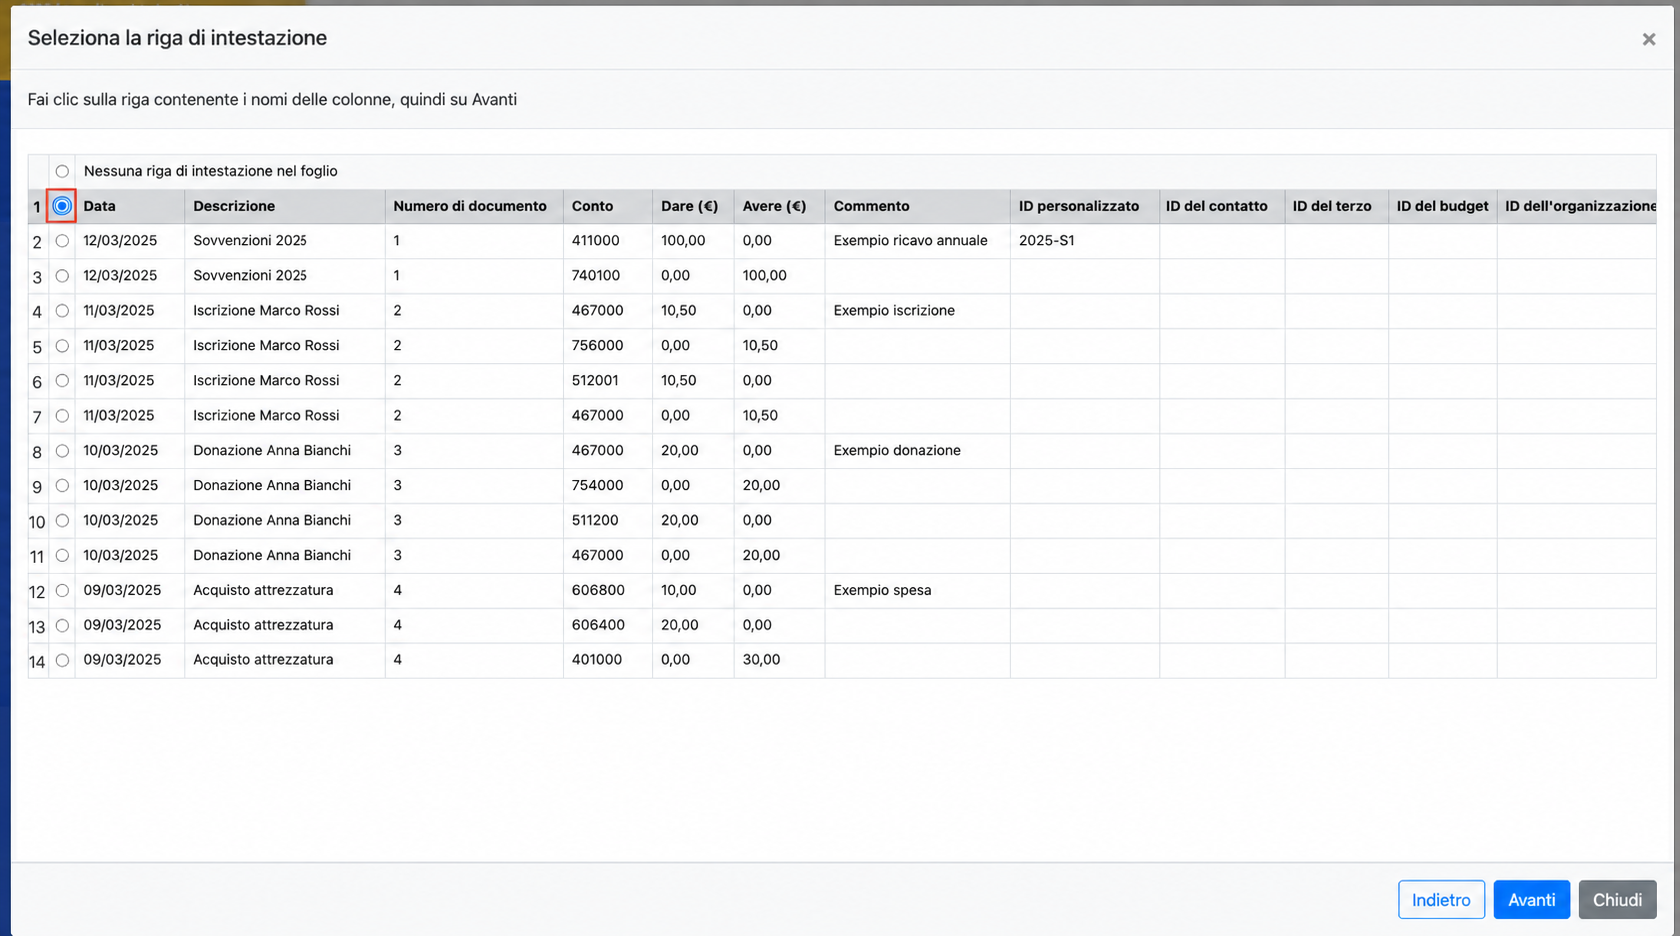1680x936 pixels.
Task: Click the 'Dare (€)' header cell
Action: 693,206
